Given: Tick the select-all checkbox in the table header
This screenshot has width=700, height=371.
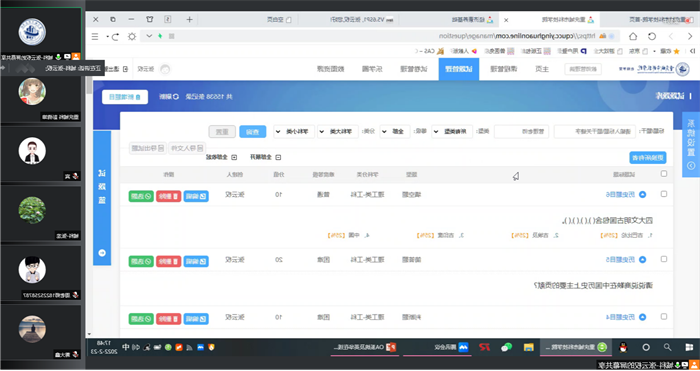Looking at the screenshot, I should [664, 174].
